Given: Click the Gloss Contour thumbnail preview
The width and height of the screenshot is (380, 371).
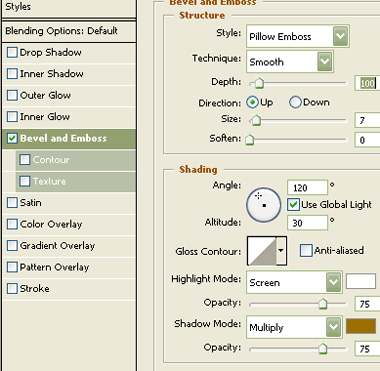Looking at the screenshot, I should tap(262, 251).
